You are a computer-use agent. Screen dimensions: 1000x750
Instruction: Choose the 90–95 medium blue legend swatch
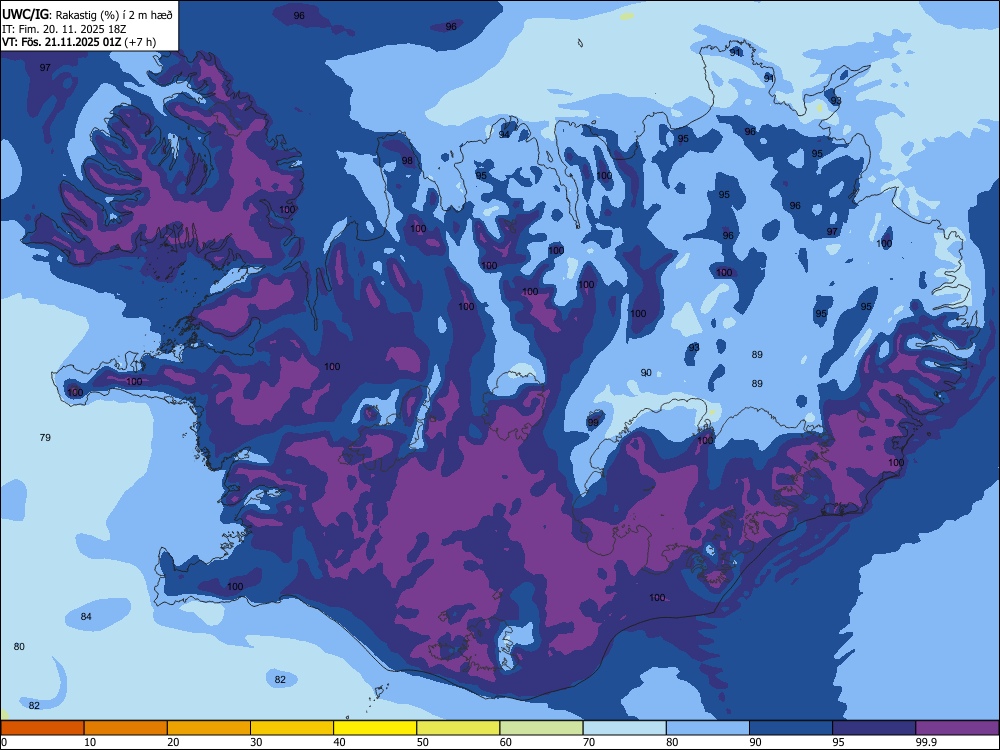coord(791,728)
